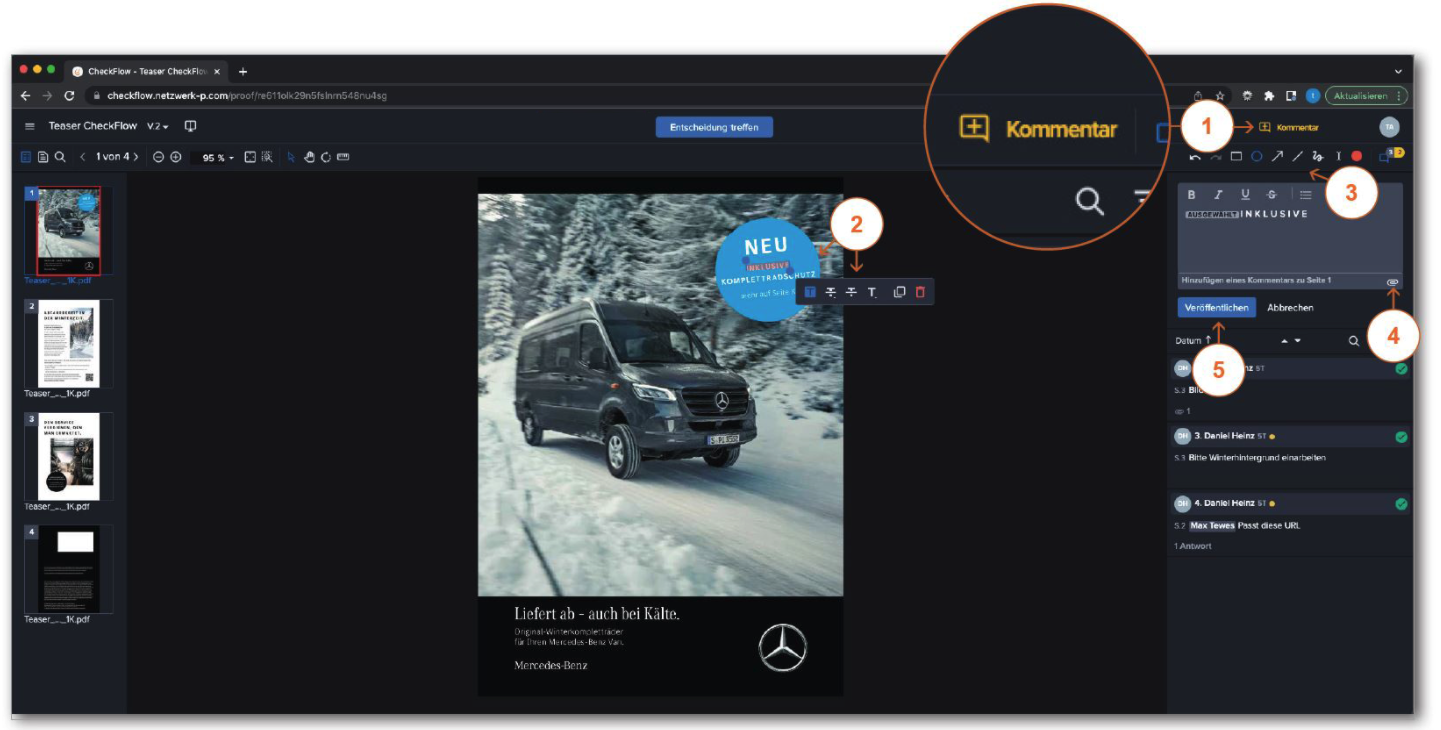The width and height of the screenshot is (1441, 730).
Task: Toggle the thumbnail panel view icon
Action: (x=26, y=157)
